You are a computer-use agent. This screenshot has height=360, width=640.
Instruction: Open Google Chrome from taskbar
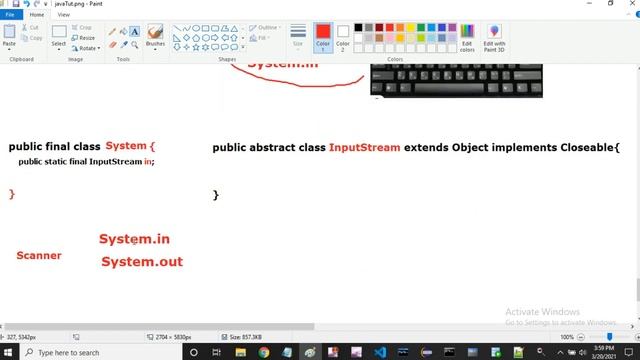pos(264,352)
